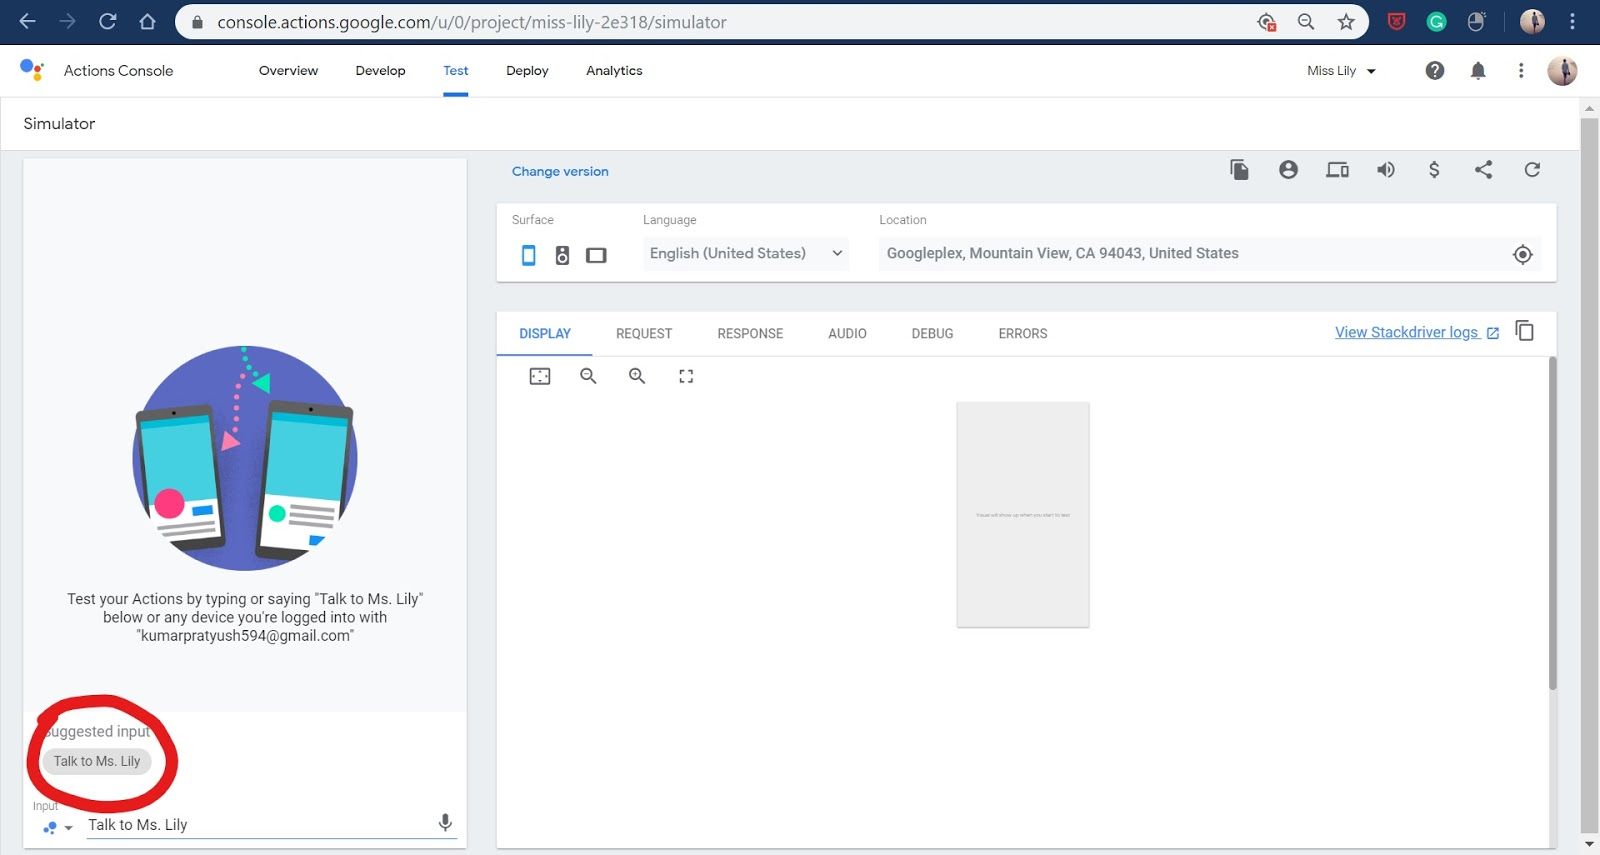This screenshot has height=855, width=1600.
Task: Open the Deploy tab
Action: tap(527, 71)
